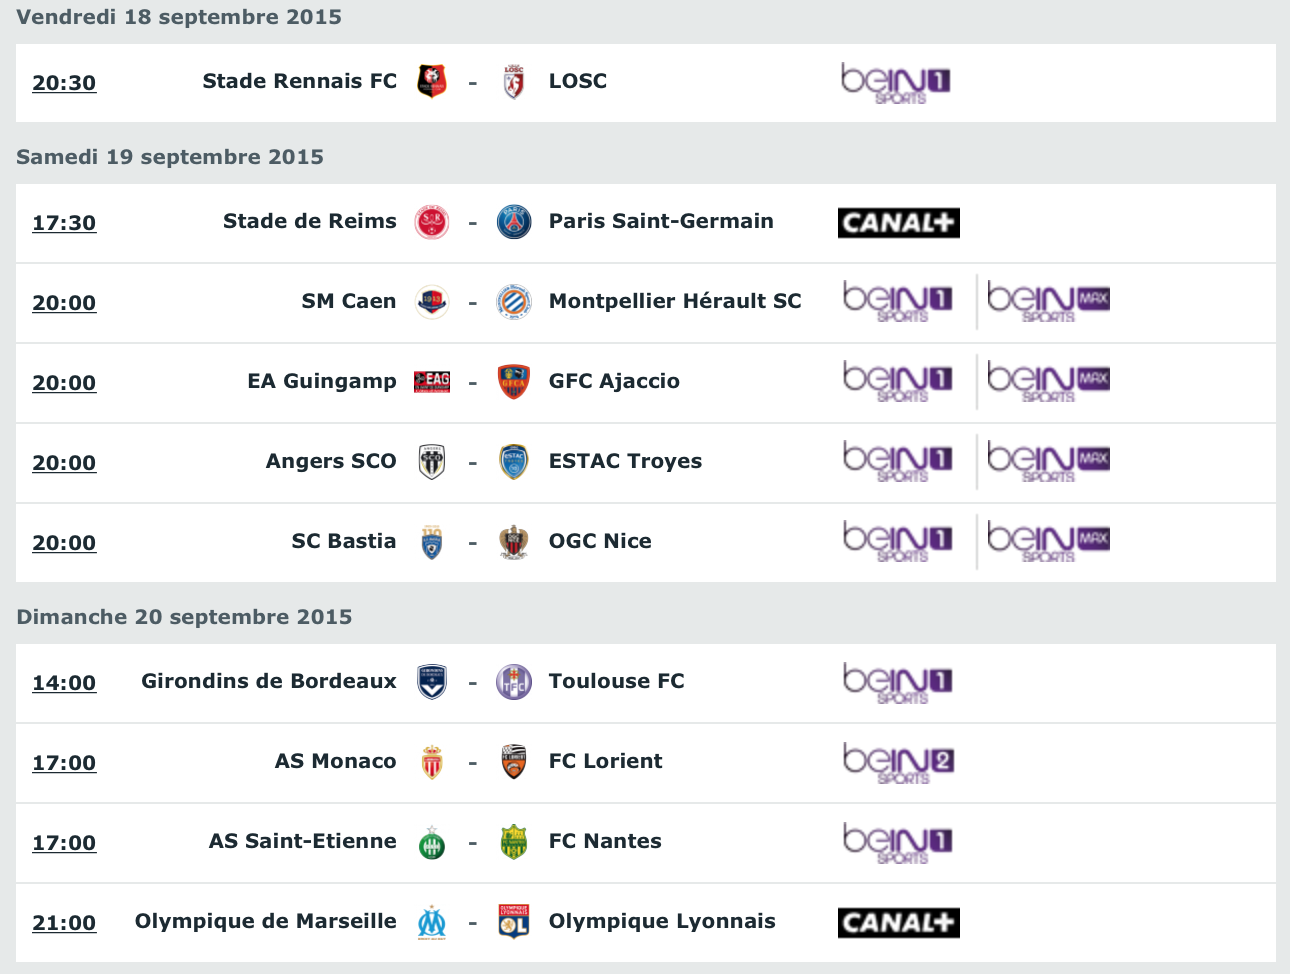The height and width of the screenshot is (974, 1290).
Task: Click the Olympique Lyonnais crest
Action: 514,921
